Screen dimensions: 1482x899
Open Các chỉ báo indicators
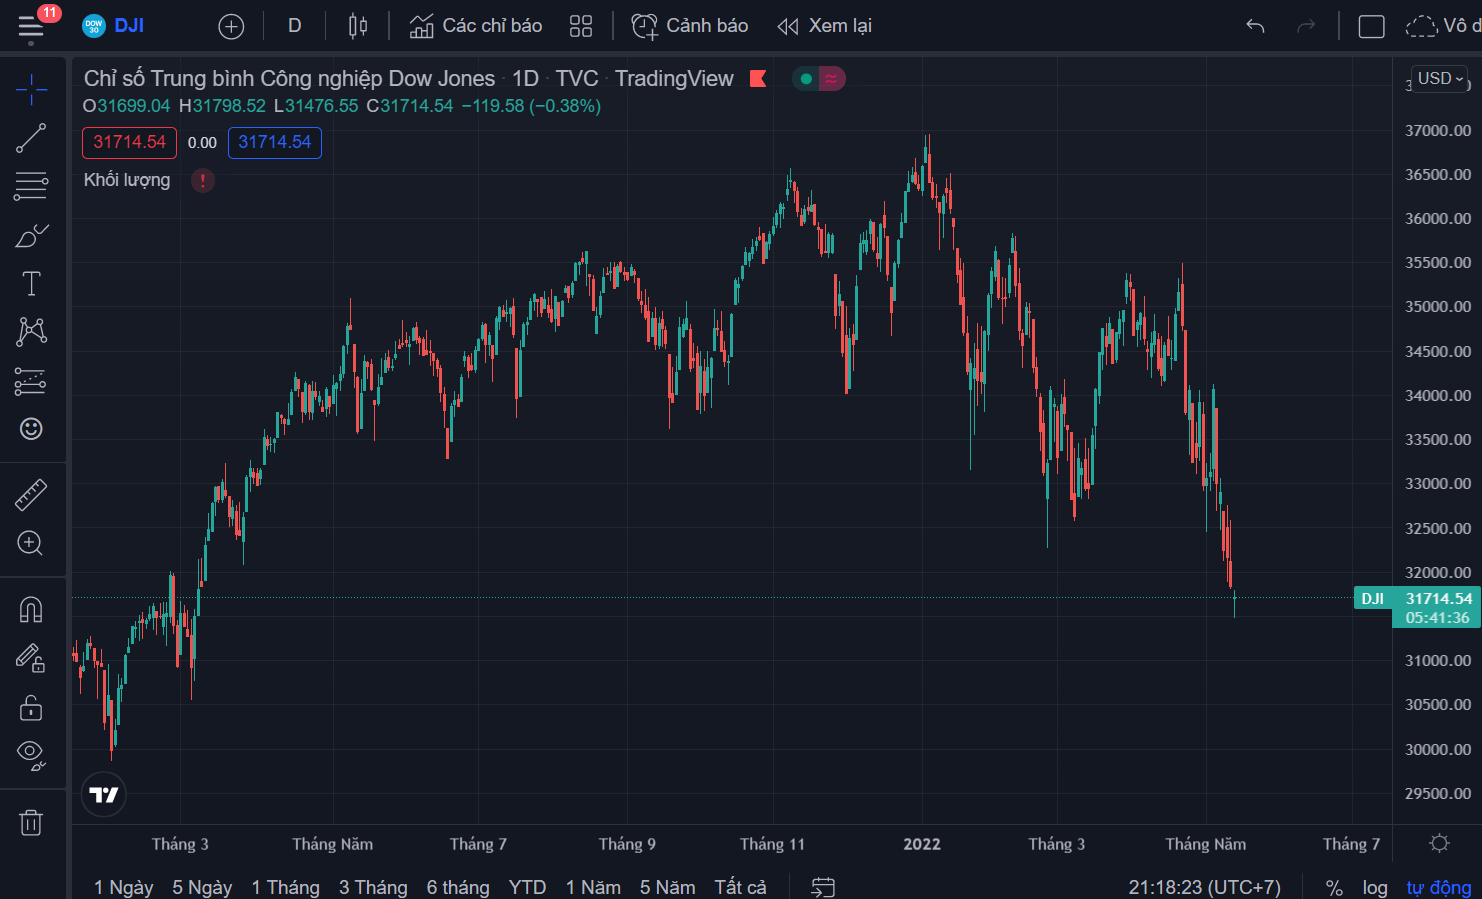click(x=476, y=26)
